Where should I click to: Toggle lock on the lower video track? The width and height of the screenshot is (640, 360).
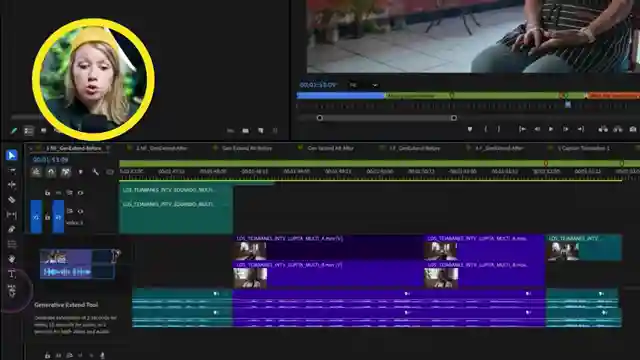click(x=47, y=217)
